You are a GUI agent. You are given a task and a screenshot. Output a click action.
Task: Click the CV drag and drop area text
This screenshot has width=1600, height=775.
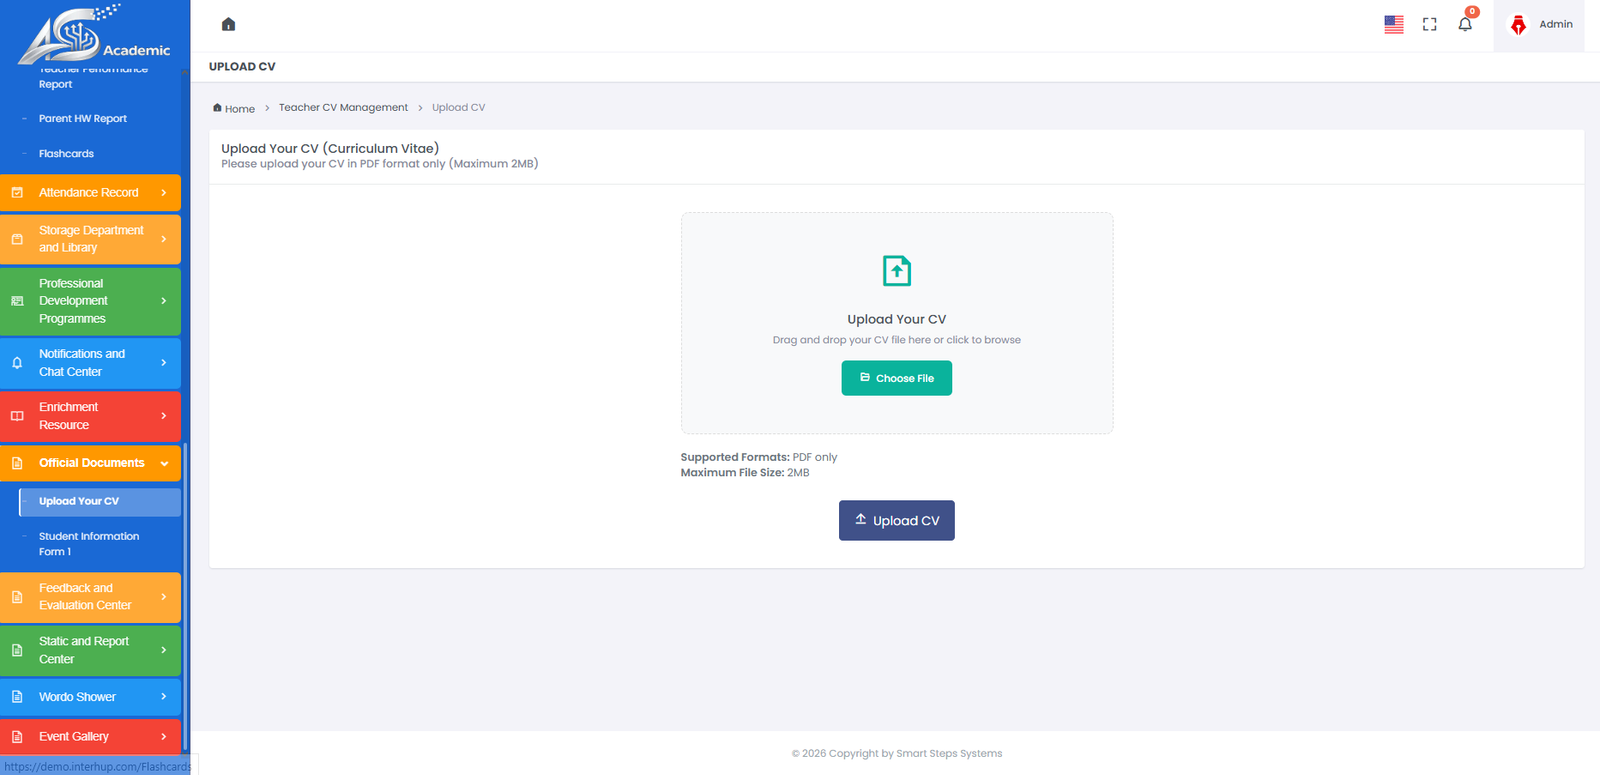pos(896,340)
